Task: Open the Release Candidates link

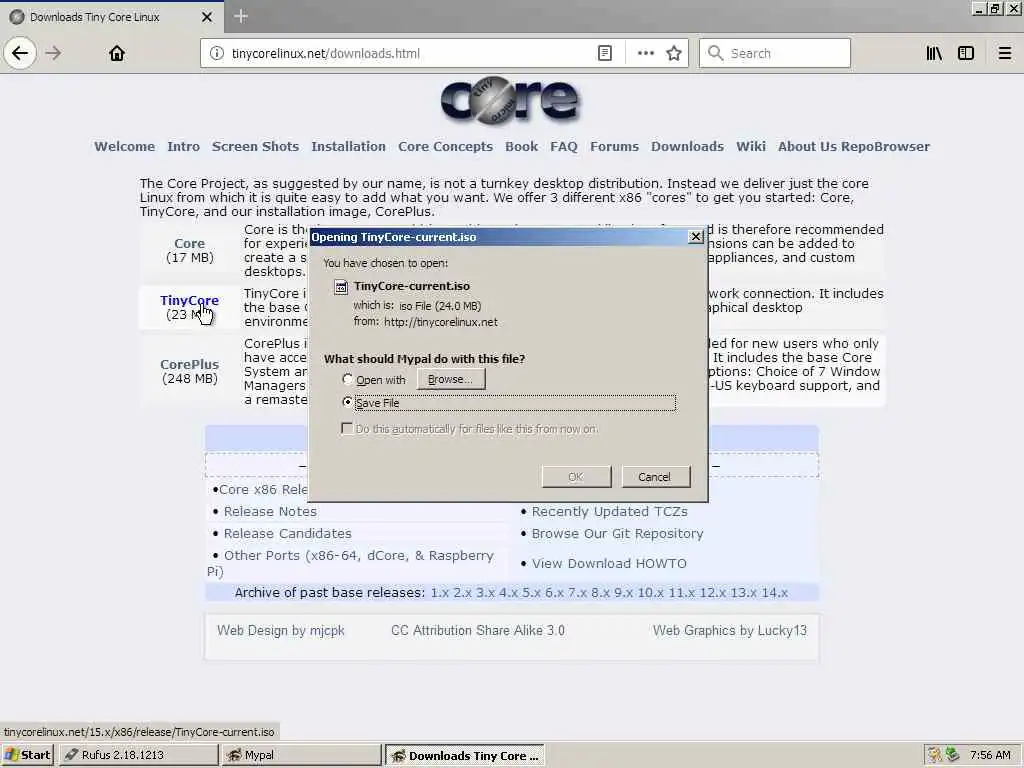Action: point(287,534)
